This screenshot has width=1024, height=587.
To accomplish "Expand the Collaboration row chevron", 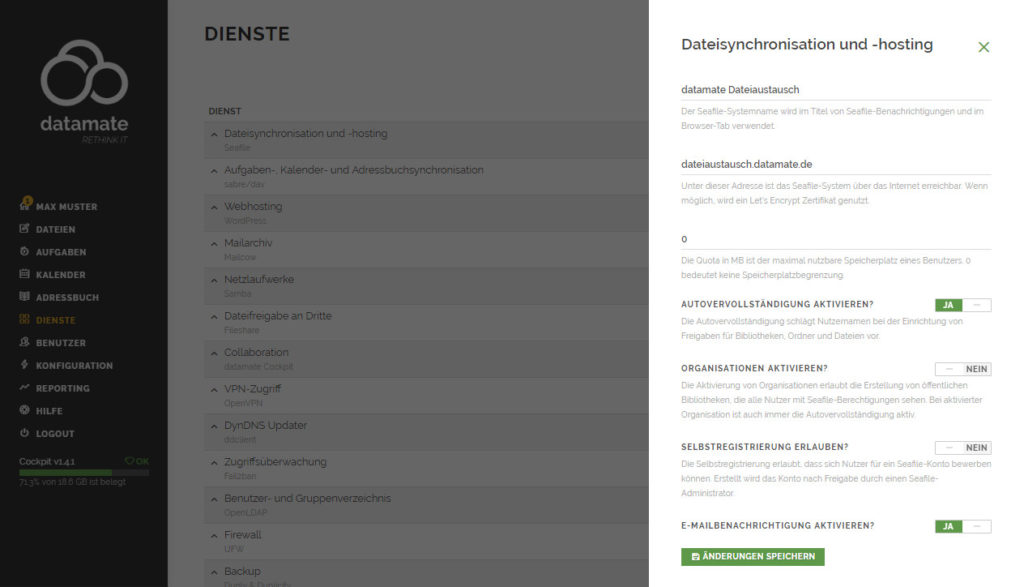I will (214, 353).
